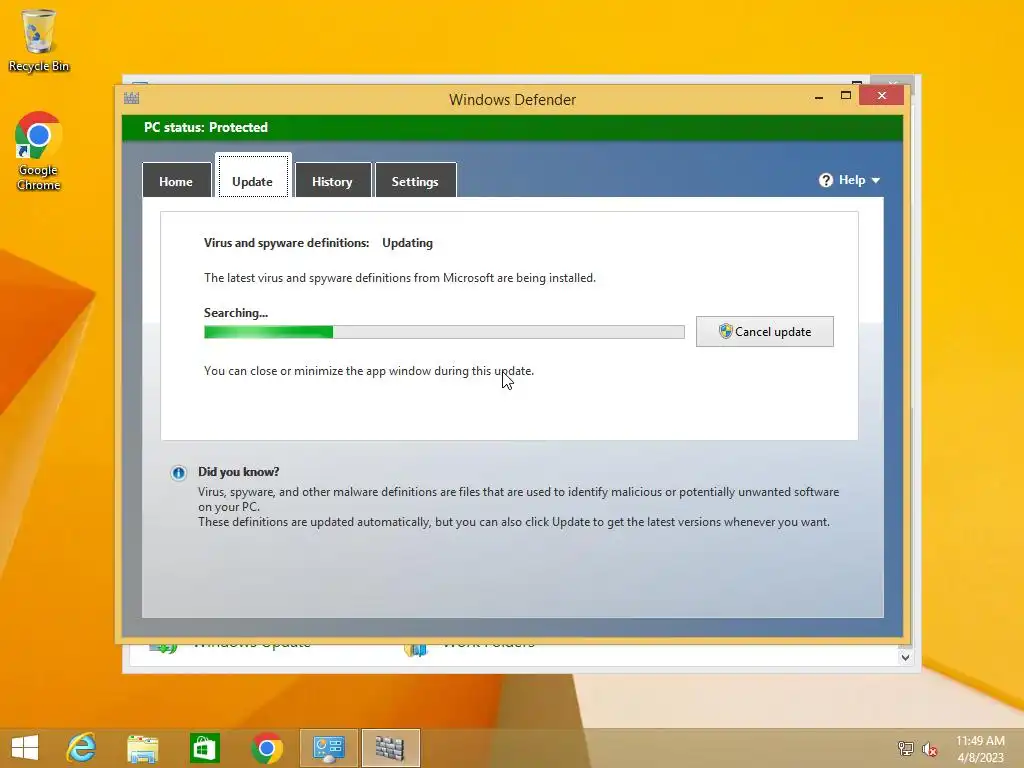Close the Windows Defender window

click(x=882, y=95)
